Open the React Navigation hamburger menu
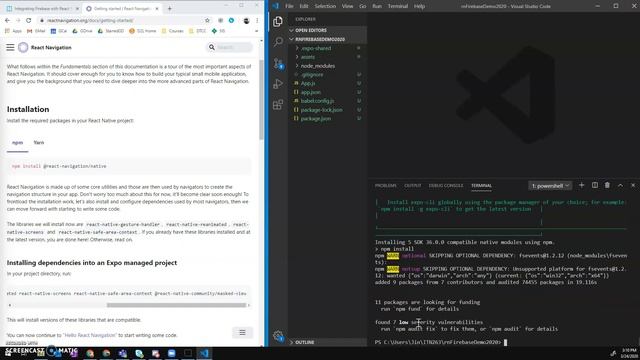 point(10,47)
